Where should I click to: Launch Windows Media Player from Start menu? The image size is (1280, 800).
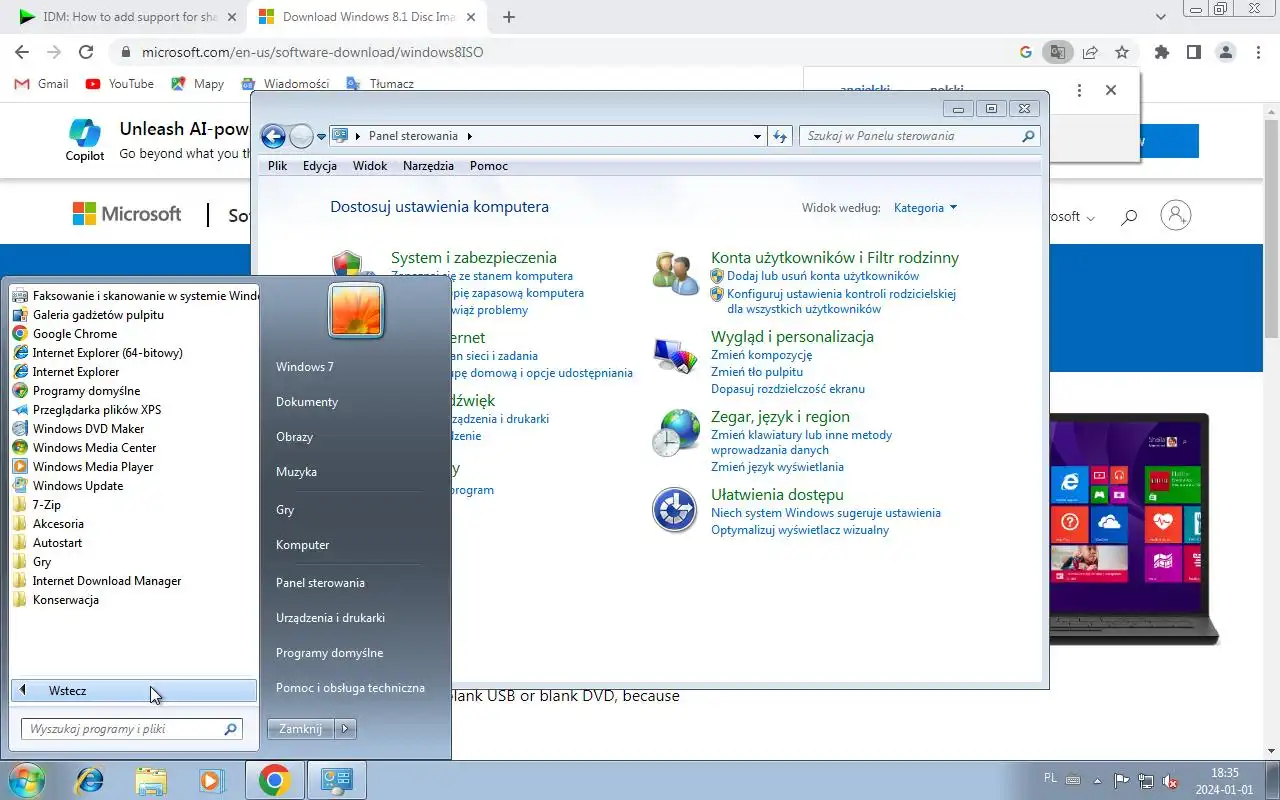point(83,467)
